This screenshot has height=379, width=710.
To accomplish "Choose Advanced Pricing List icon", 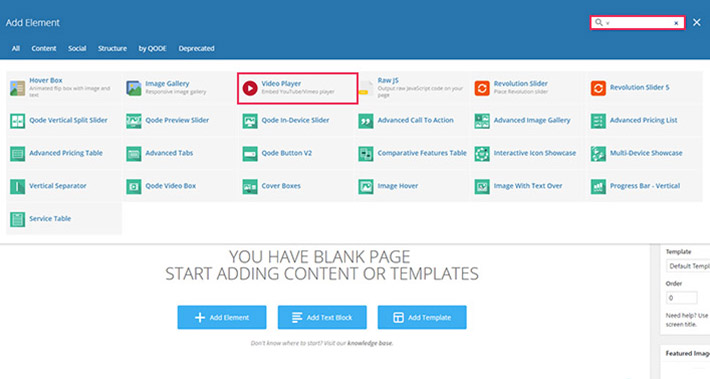I will pyautogui.click(x=598, y=121).
